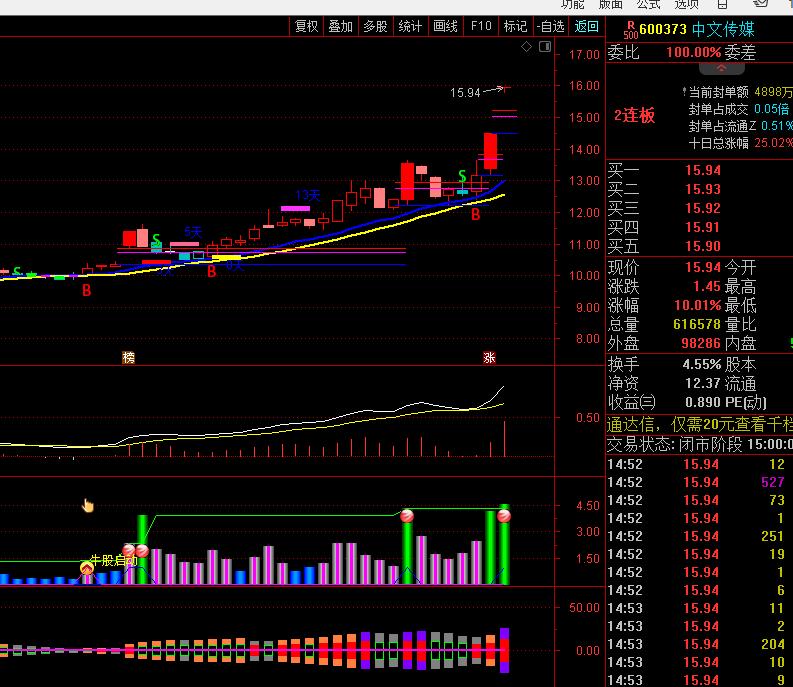Click the green S sell marker near 13.00
Image resolution: width=793 pixels, height=687 pixels.
point(462,177)
